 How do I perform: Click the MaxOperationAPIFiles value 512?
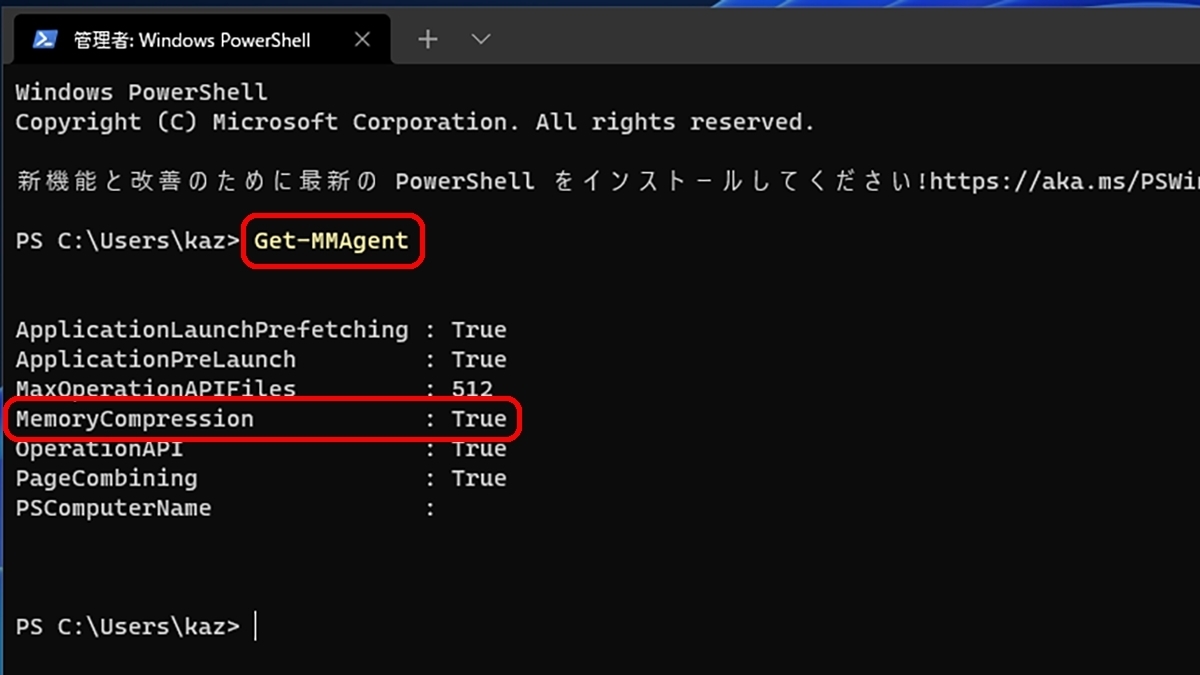(x=472, y=389)
